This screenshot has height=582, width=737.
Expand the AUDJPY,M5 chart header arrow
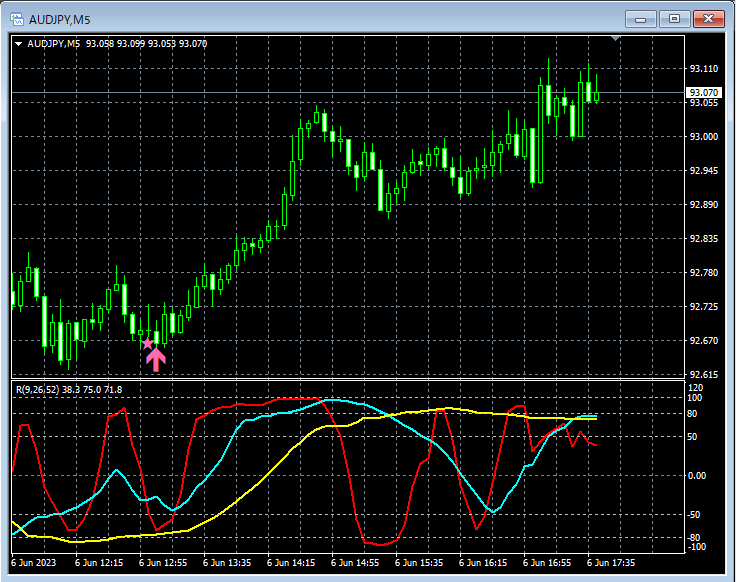[x=19, y=44]
